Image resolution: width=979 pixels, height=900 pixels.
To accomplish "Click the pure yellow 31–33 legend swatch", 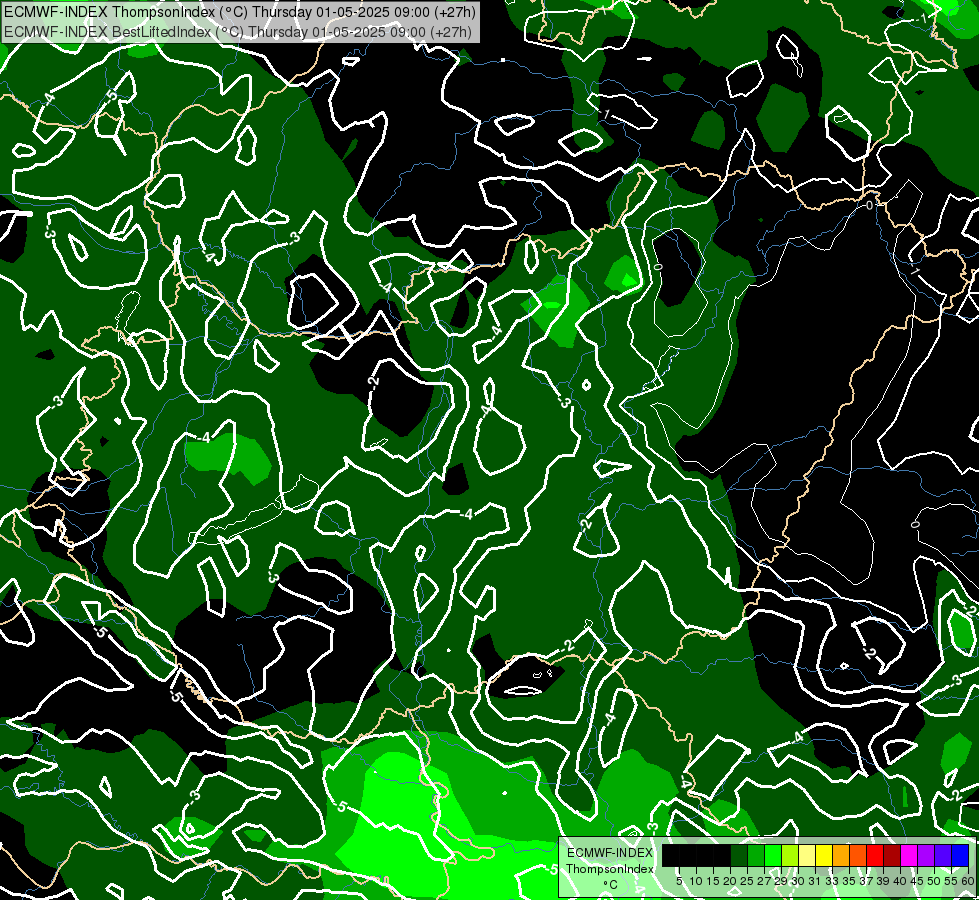I will (x=824, y=856).
